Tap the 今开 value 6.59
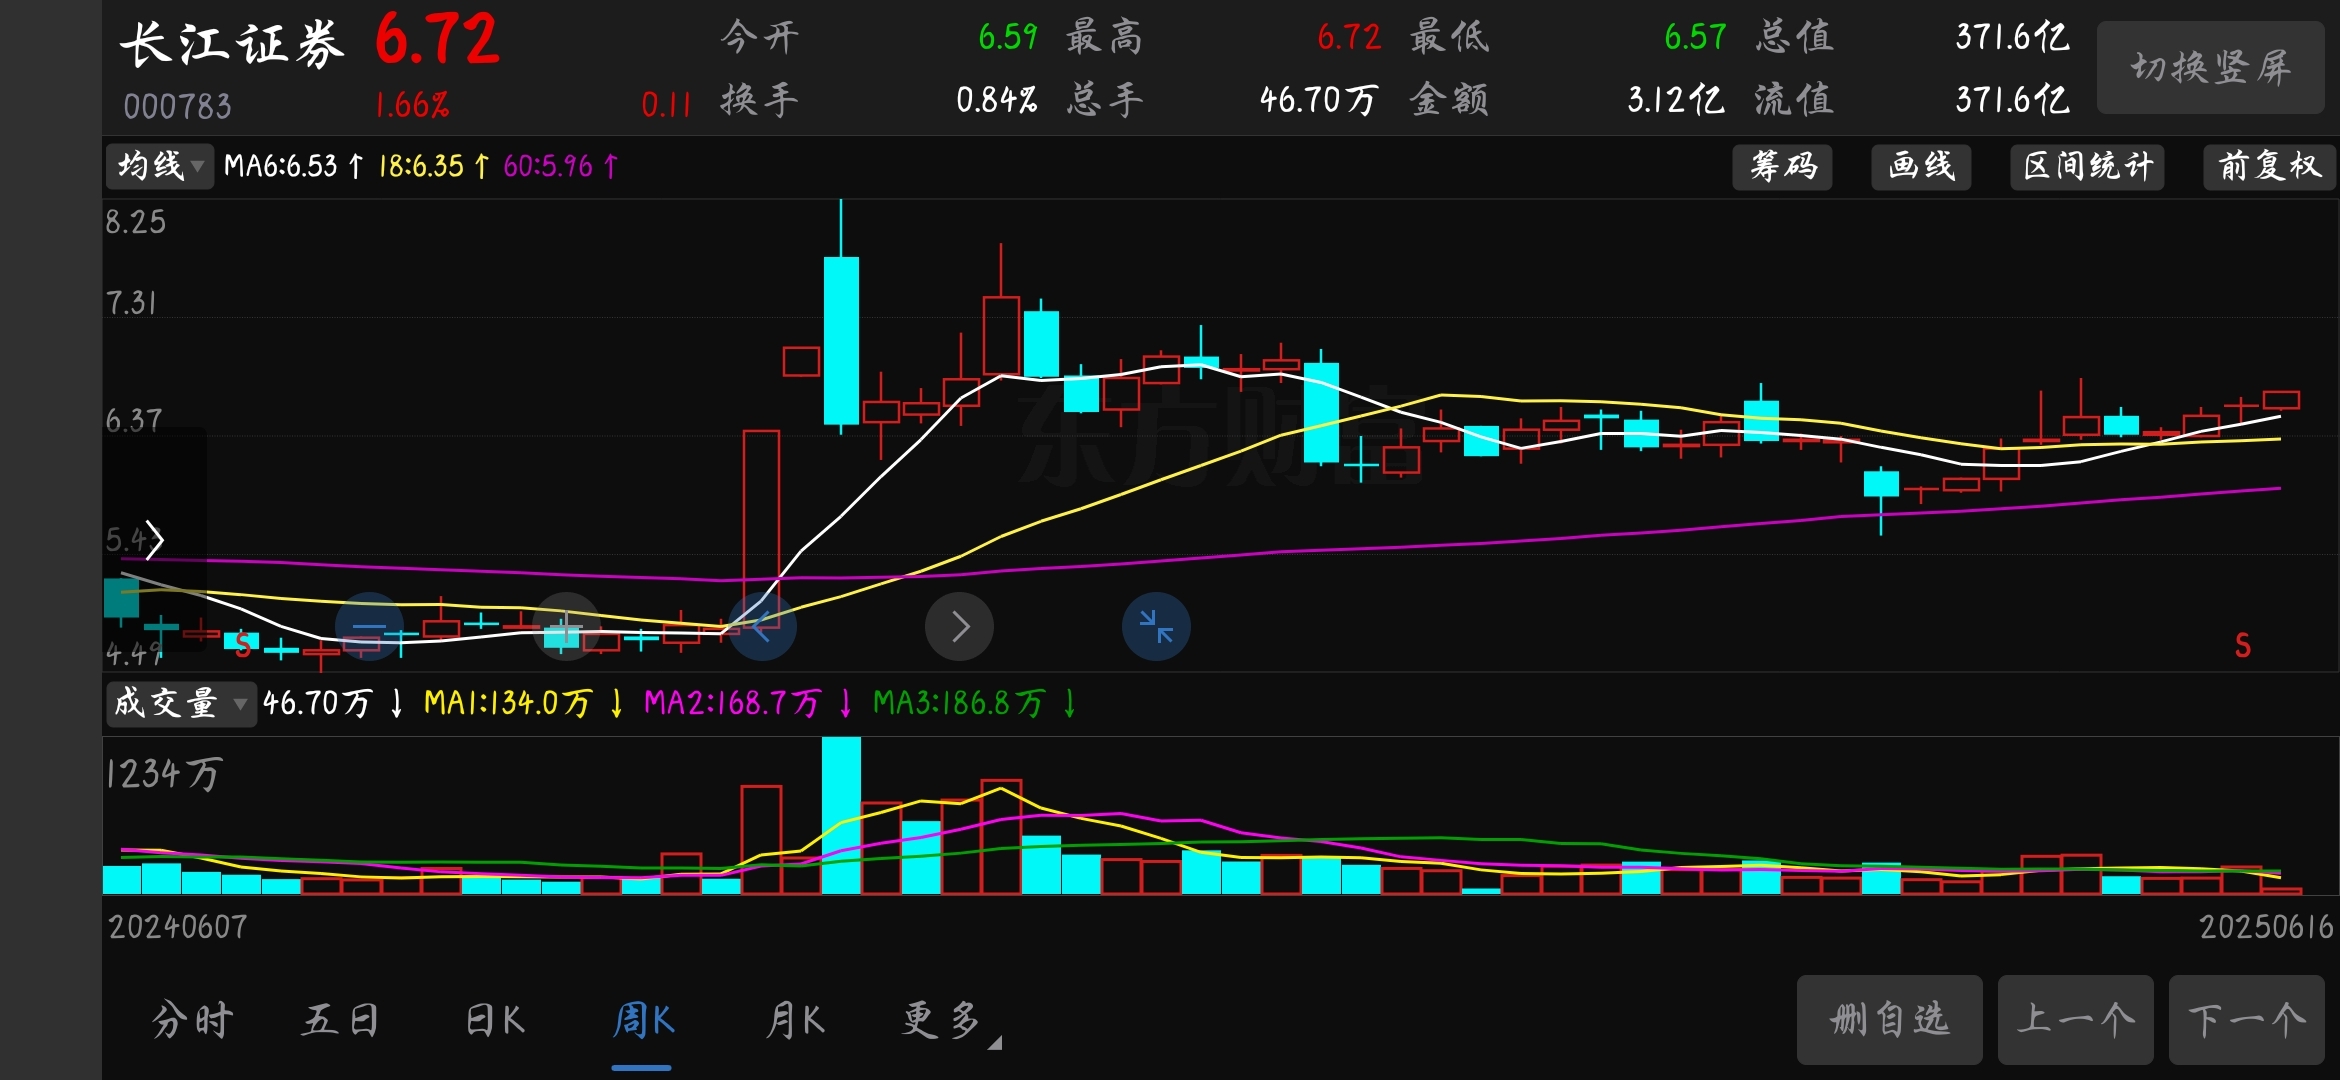2340x1080 pixels. click(x=1008, y=38)
